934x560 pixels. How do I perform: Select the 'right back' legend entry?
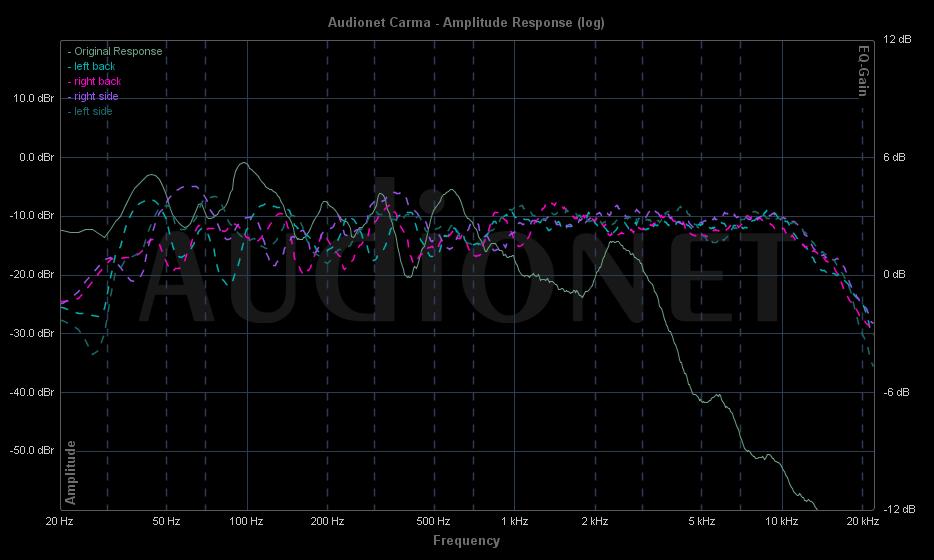pyautogui.click(x=94, y=81)
